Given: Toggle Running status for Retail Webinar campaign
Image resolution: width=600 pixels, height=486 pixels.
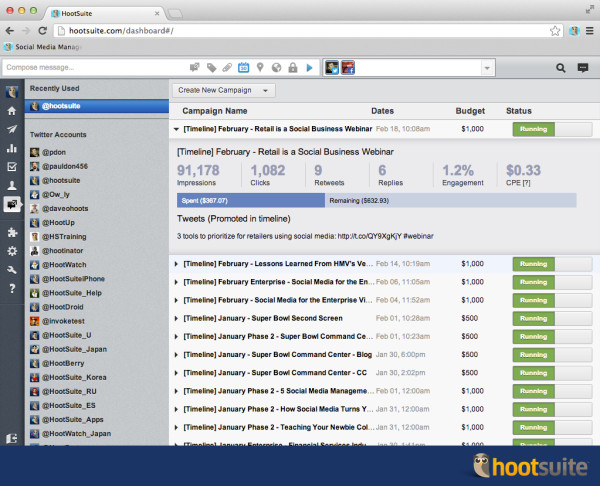Looking at the screenshot, I should (552, 129).
